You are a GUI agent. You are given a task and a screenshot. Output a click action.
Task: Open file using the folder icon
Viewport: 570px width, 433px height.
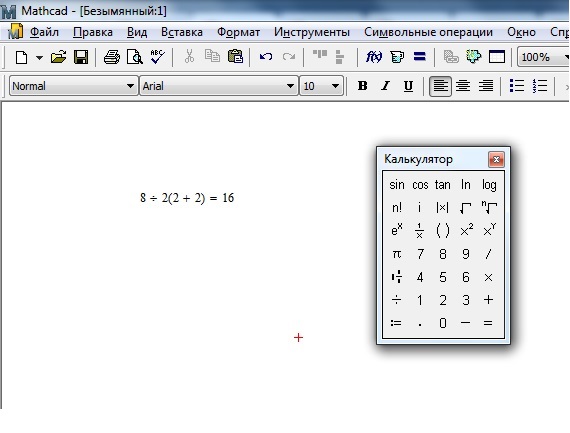coord(58,57)
